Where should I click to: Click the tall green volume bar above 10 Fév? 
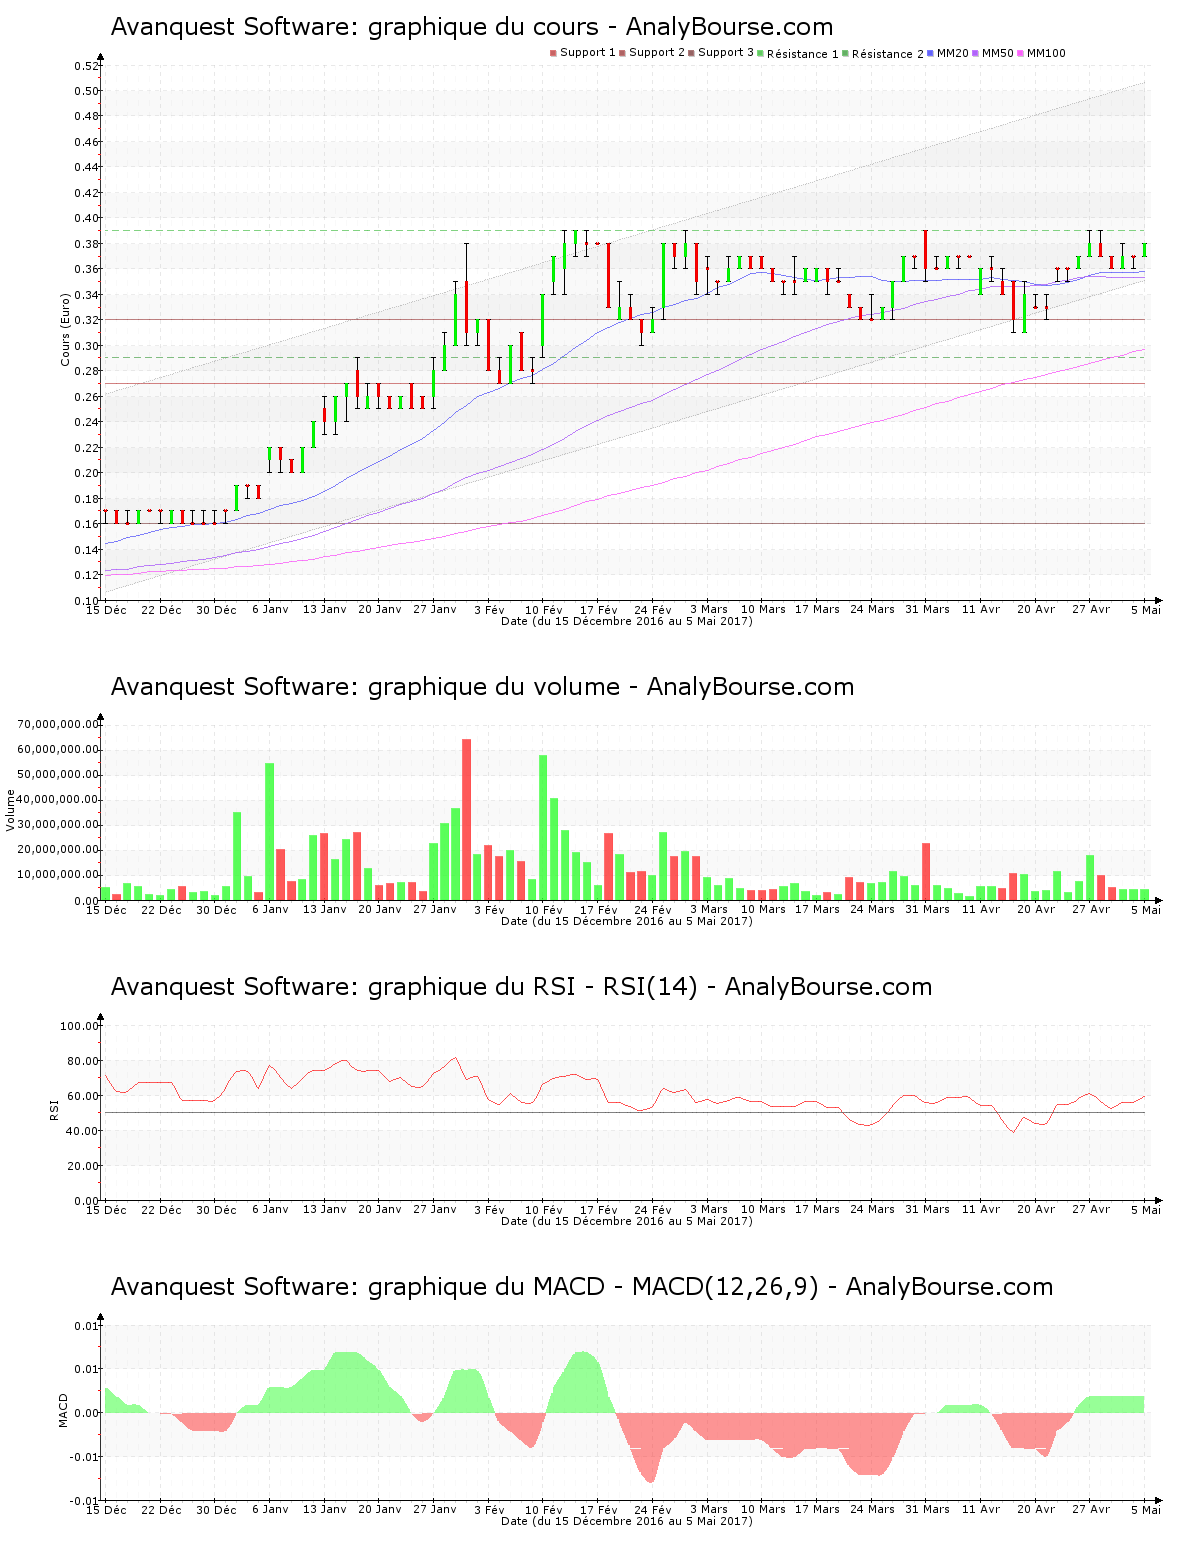[543, 827]
